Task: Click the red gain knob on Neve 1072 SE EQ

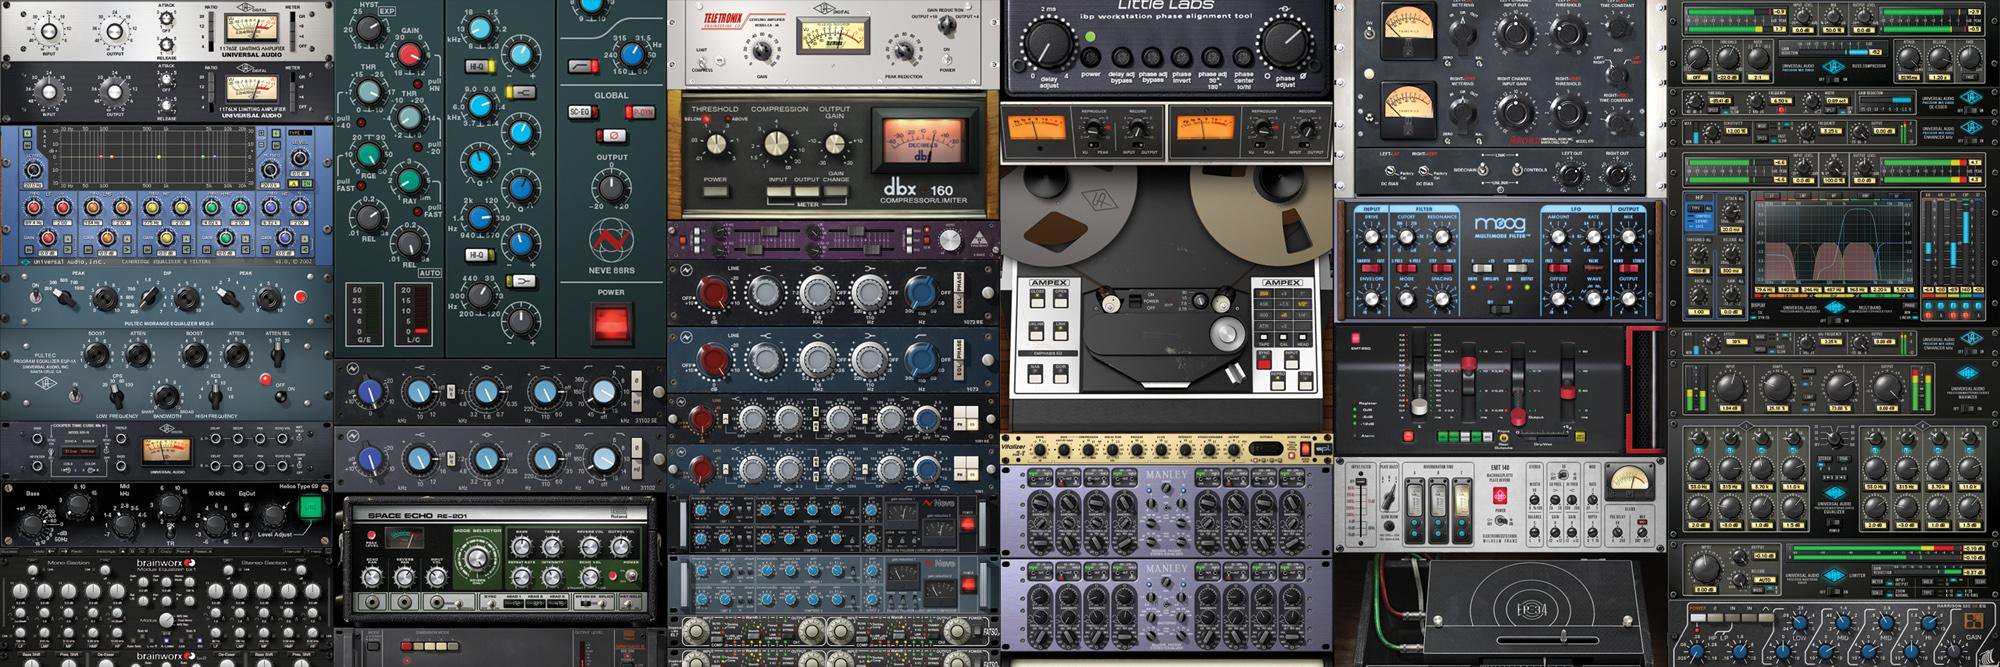Action: coord(713,291)
